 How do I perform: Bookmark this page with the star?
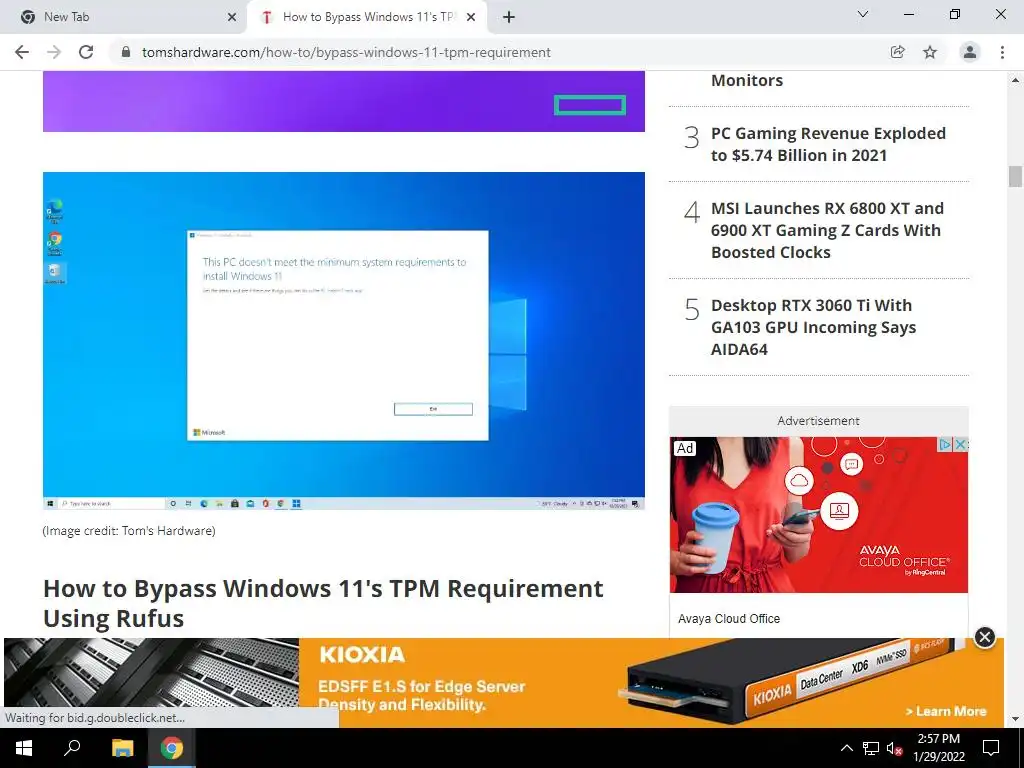[x=930, y=52]
